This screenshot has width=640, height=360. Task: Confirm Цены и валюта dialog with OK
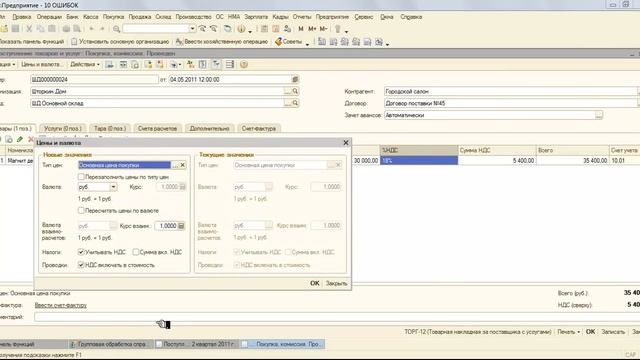(x=315, y=283)
